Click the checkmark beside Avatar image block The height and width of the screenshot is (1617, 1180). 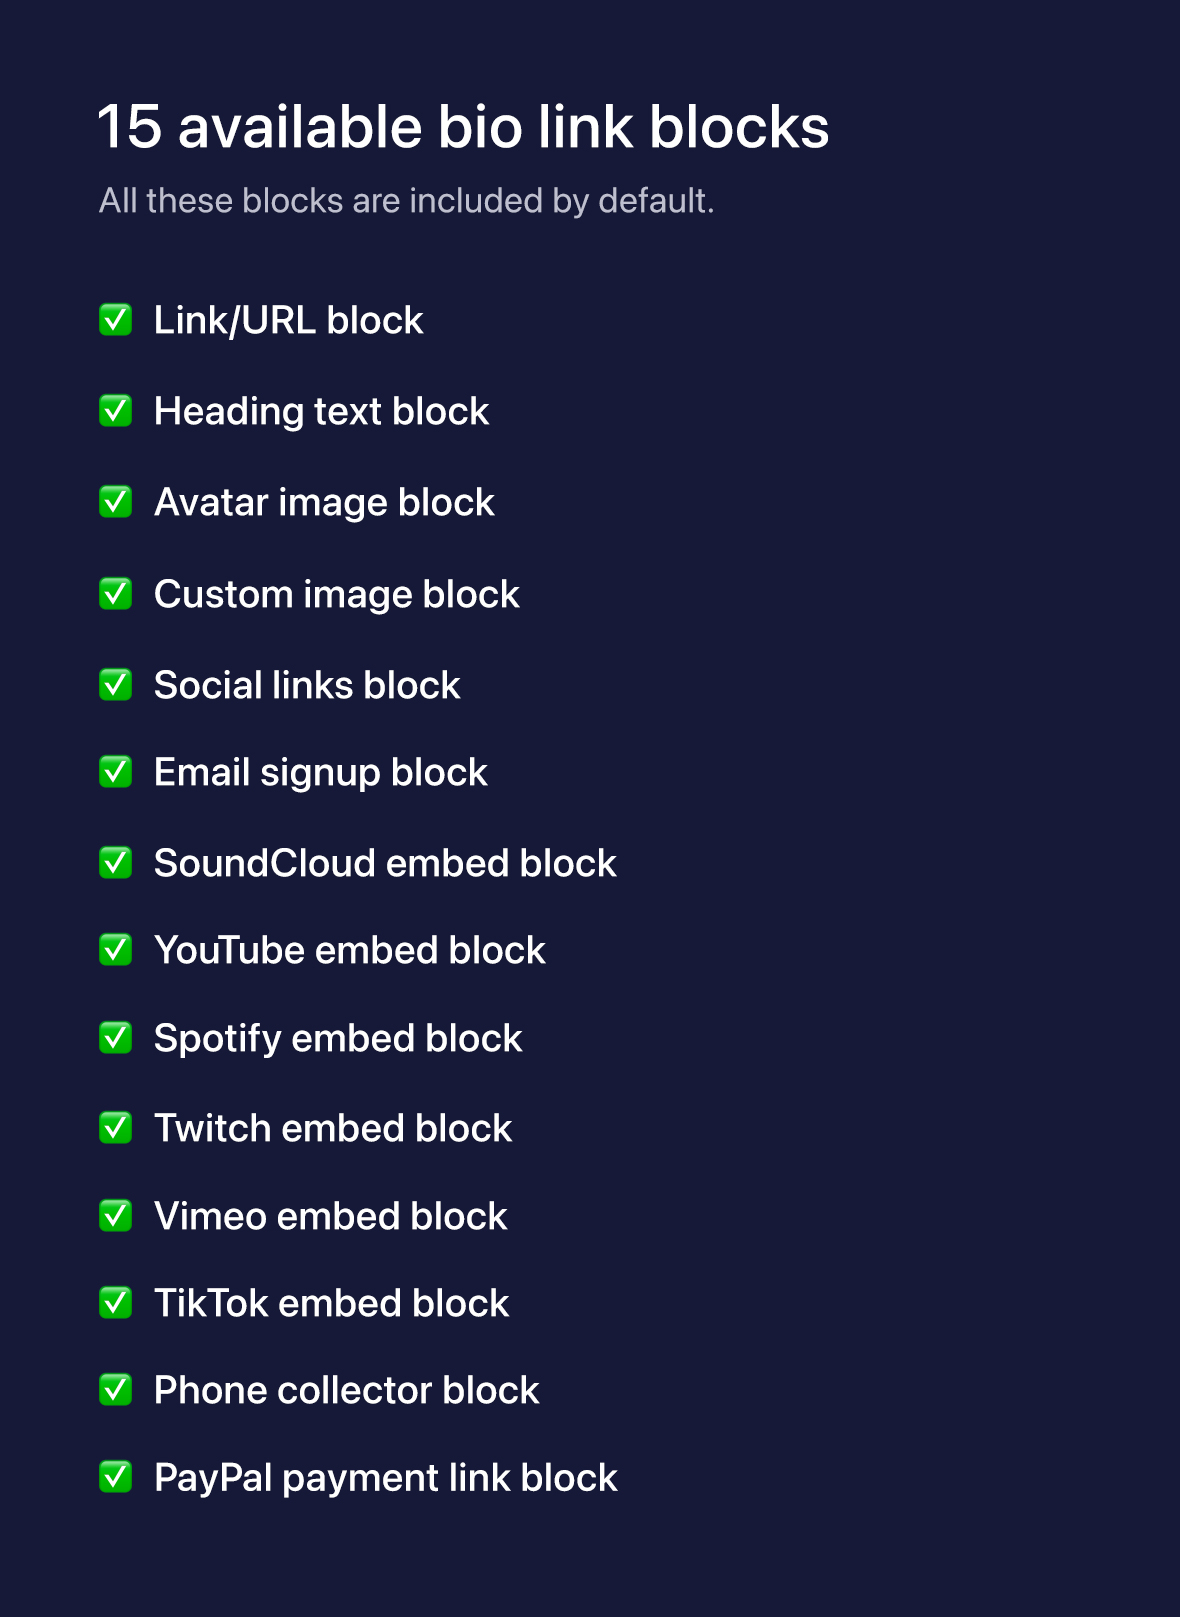[x=116, y=502]
